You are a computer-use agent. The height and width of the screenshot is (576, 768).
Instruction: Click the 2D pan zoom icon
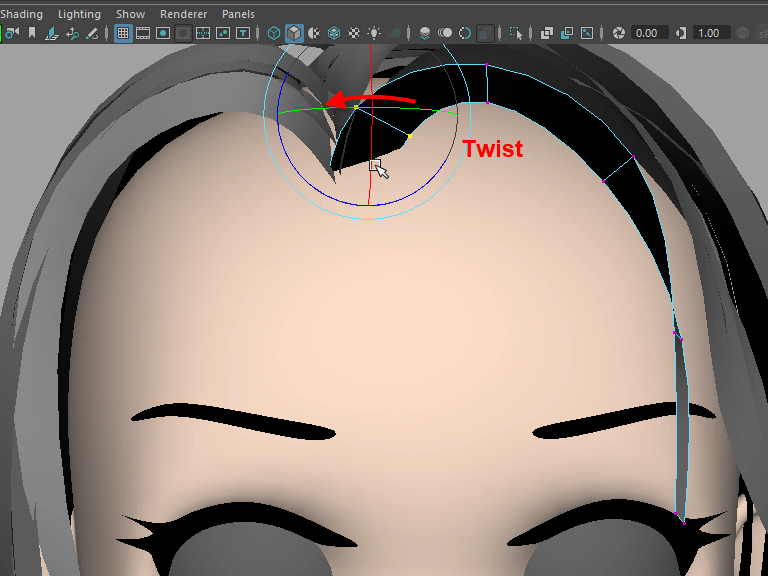[x=72, y=33]
